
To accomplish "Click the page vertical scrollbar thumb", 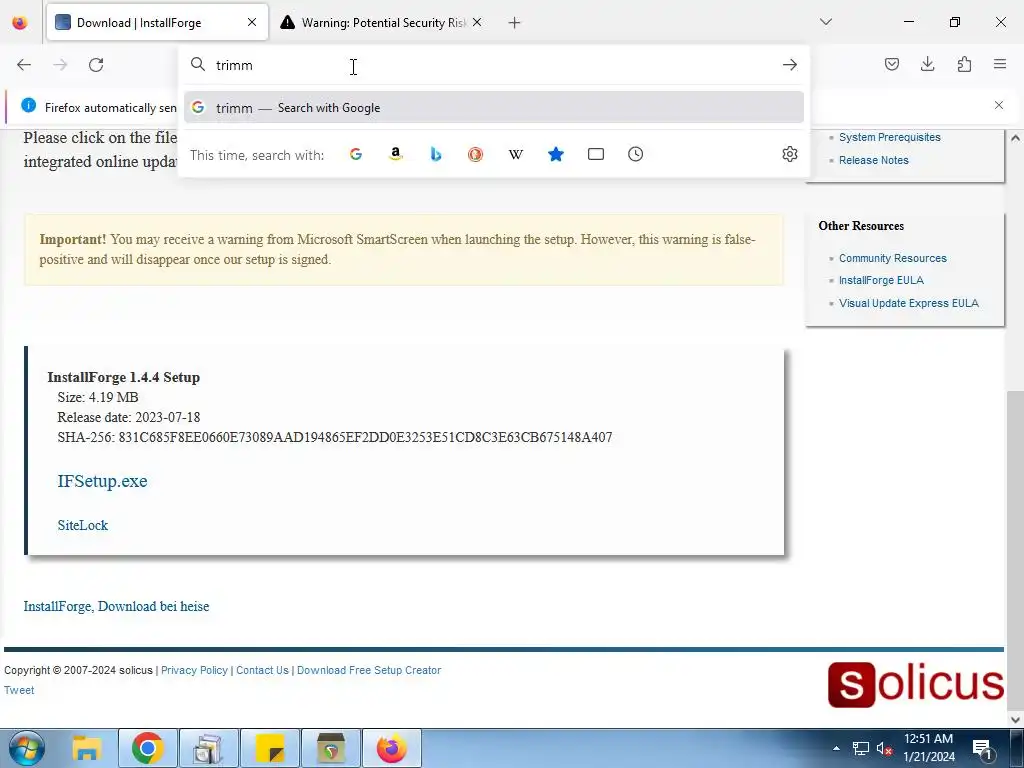I will [1015, 549].
